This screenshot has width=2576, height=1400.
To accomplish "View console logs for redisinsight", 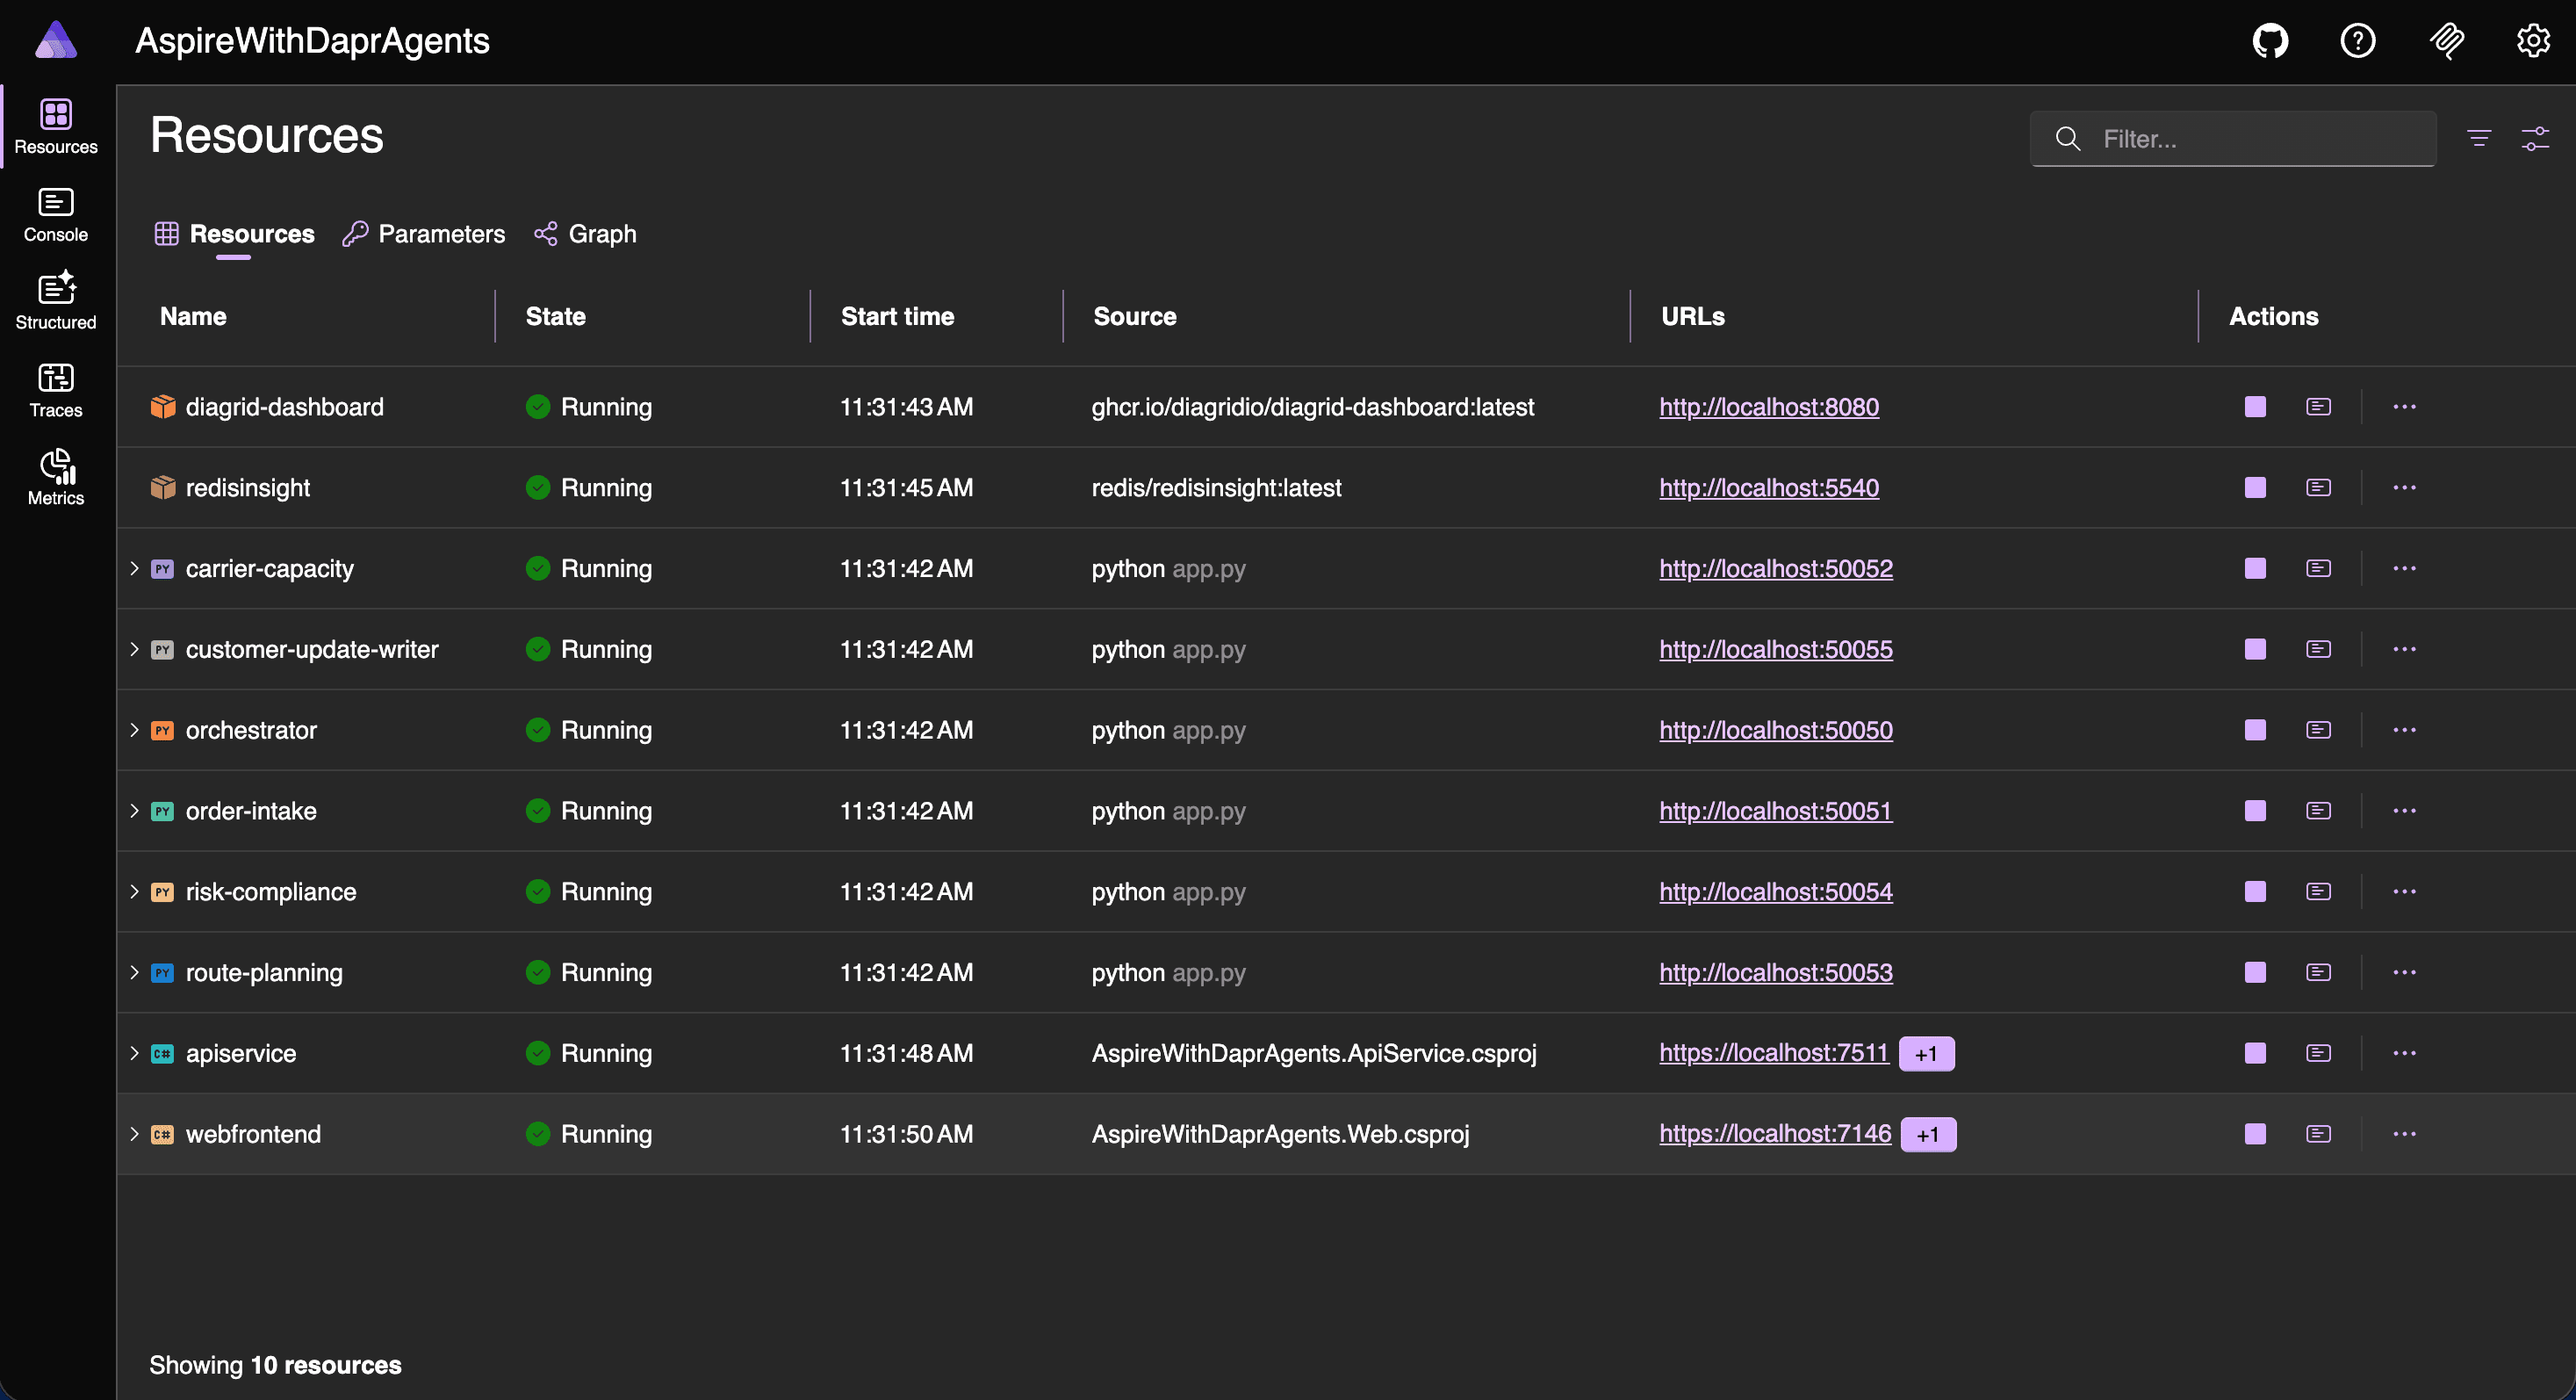I will click(x=2318, y=488).
